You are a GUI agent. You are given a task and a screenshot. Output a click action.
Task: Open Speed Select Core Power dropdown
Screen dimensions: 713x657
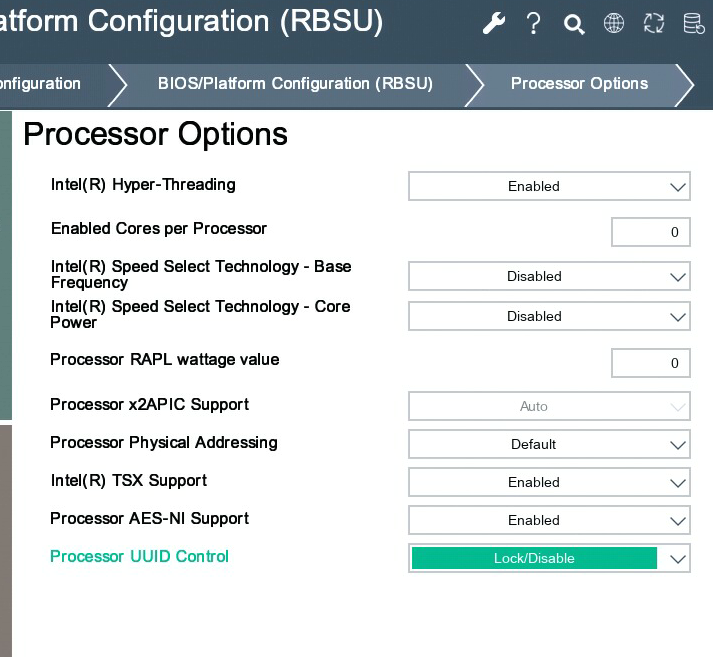coord(549,316)
